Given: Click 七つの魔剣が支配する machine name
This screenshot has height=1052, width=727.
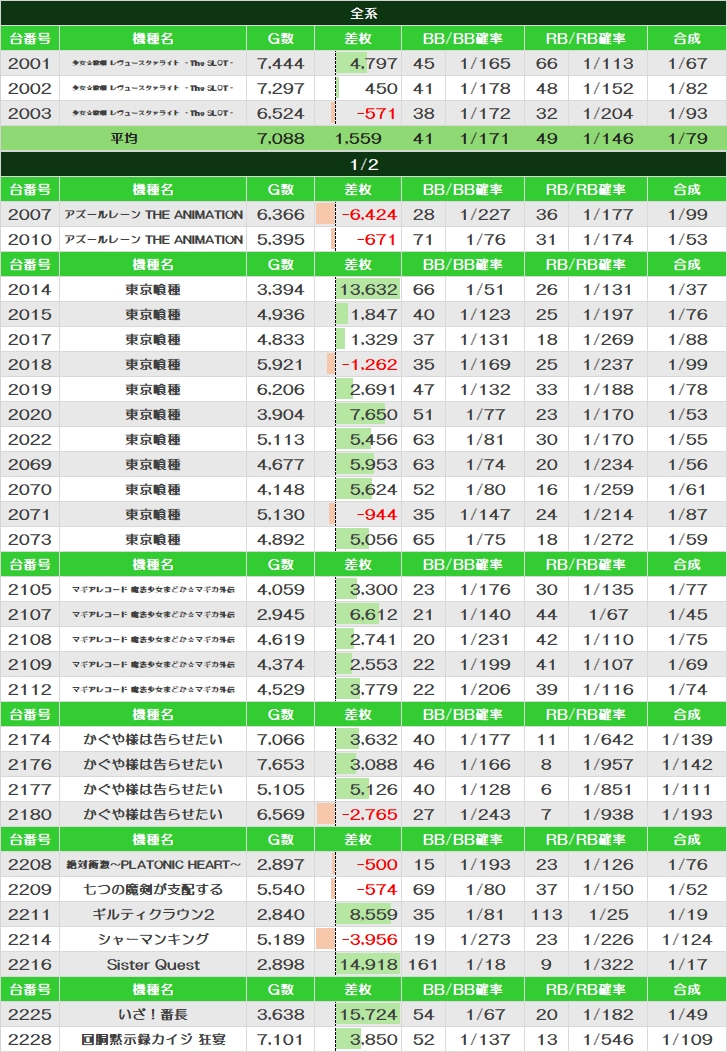Looking at the screenshot, I should tap(153, 889).
